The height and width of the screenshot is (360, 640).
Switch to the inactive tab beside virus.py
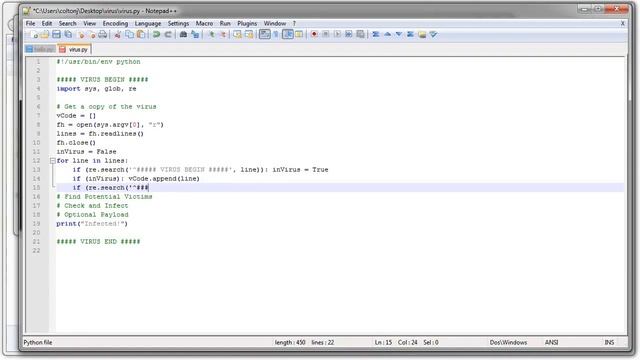point(40,49)
